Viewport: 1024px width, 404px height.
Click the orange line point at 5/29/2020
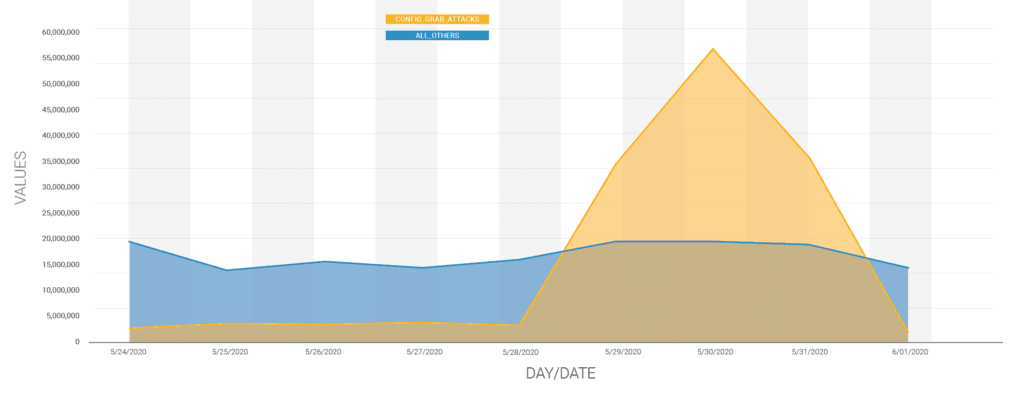point(616,163)
